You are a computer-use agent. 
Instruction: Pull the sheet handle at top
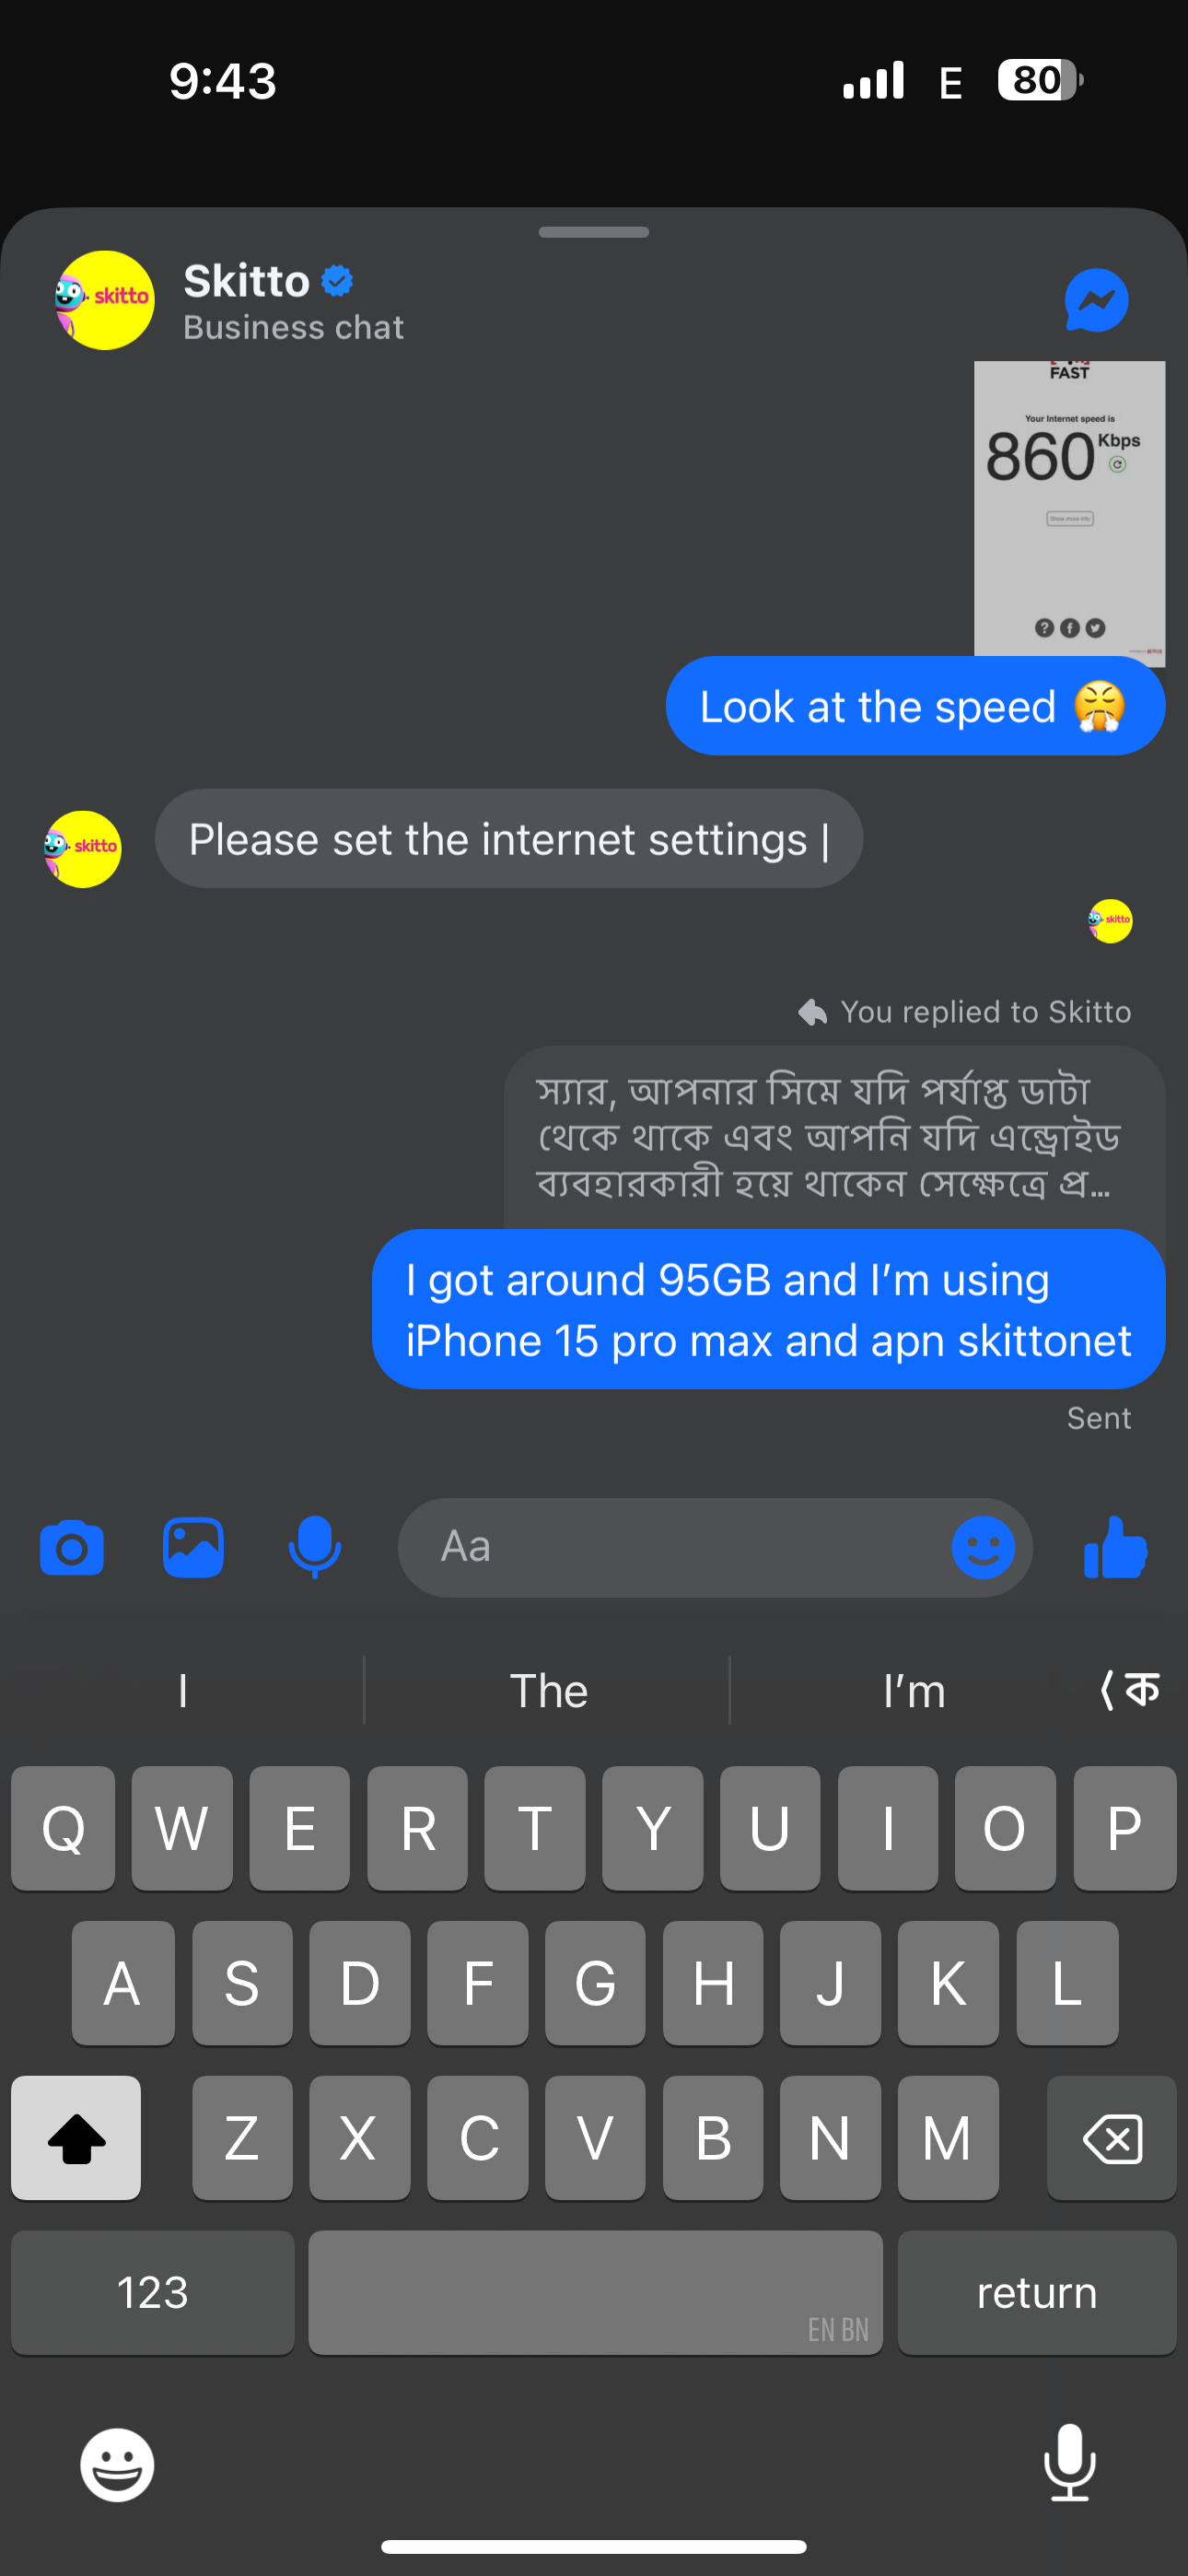pyautogui.click(x=594, y=232)
